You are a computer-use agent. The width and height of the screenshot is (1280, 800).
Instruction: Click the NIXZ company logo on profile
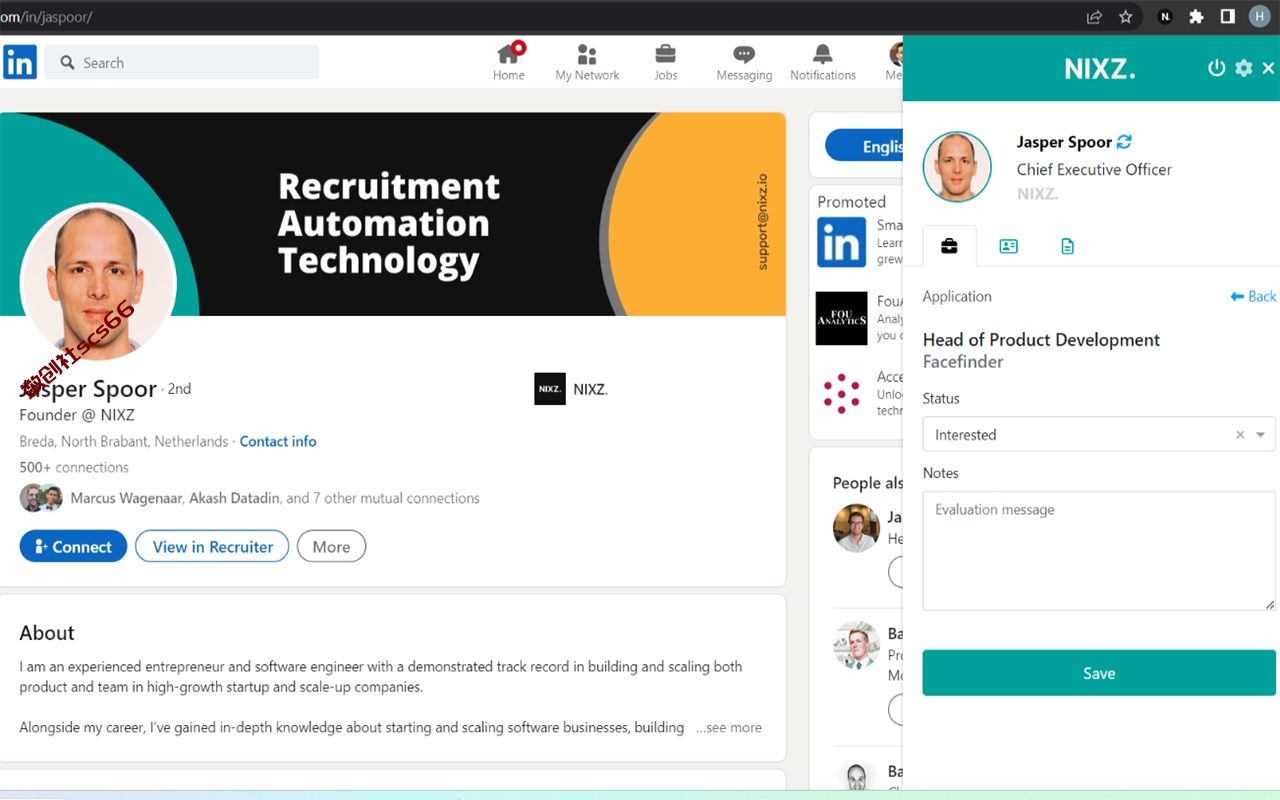click(550, 389)
